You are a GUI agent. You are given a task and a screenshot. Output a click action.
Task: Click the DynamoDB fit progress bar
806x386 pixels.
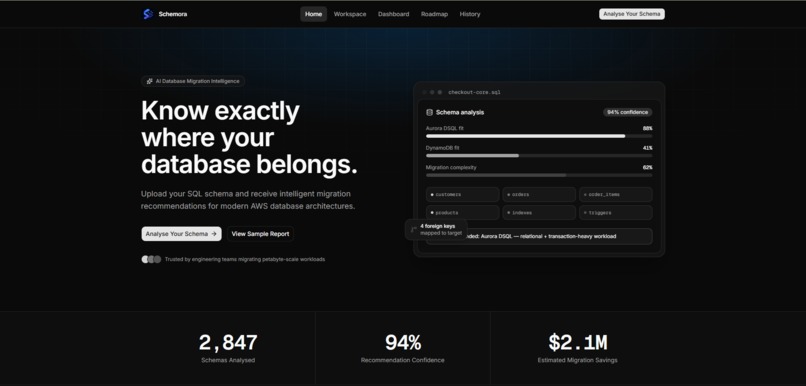pos(539,156)
